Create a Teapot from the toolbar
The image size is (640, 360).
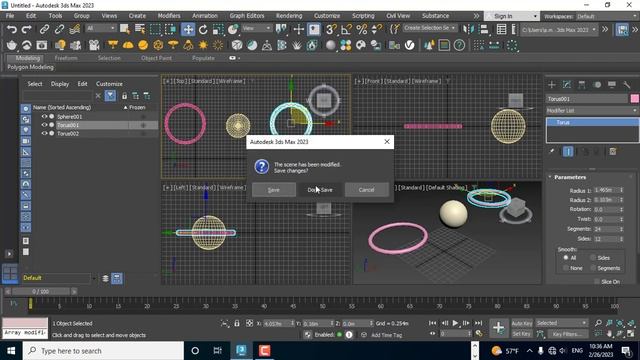12,45
